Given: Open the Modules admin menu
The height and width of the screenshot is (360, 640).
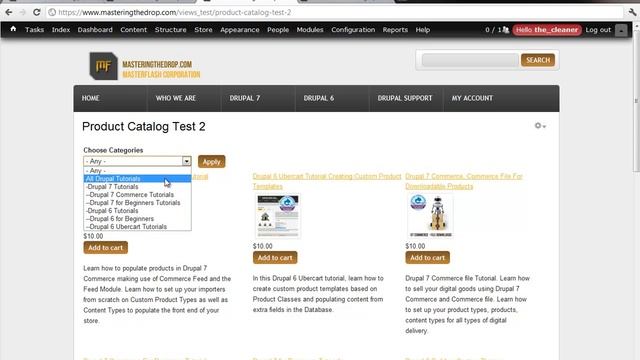Looking at the screenshot, I should pos(310,30).
